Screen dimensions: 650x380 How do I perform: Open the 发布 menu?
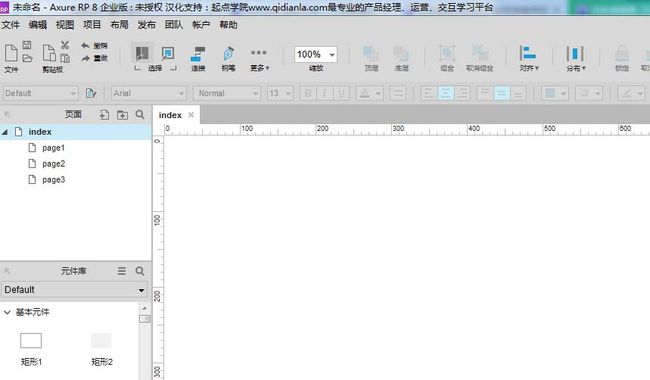147,25
